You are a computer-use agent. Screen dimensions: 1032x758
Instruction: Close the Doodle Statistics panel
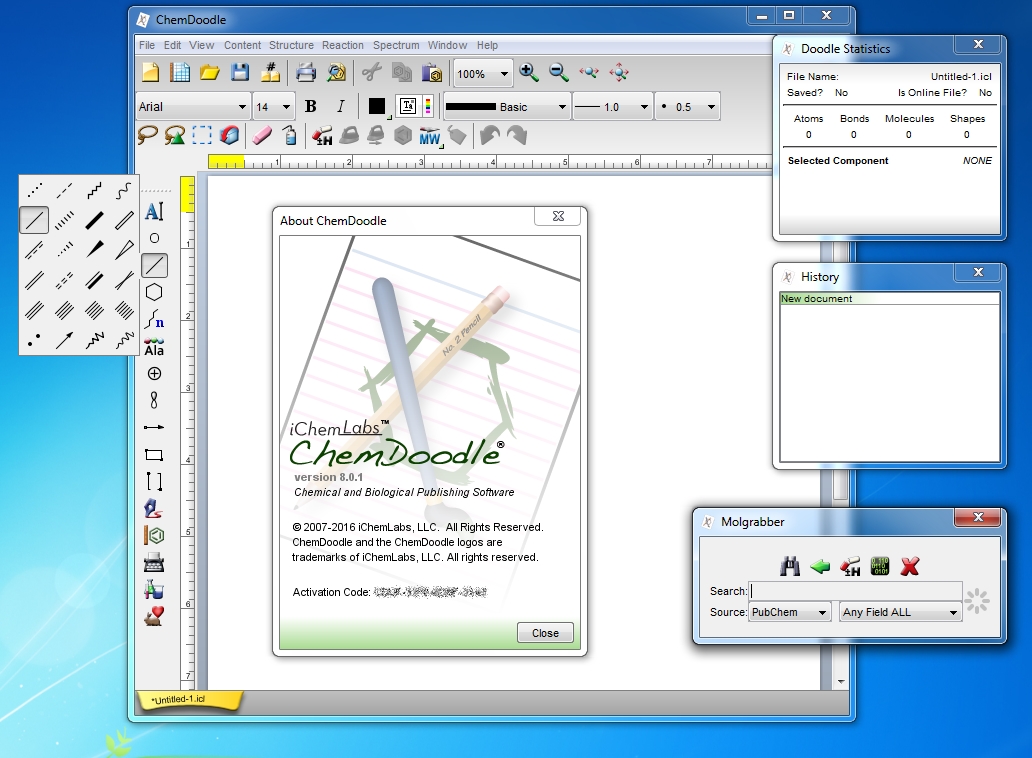pos(978,45)
